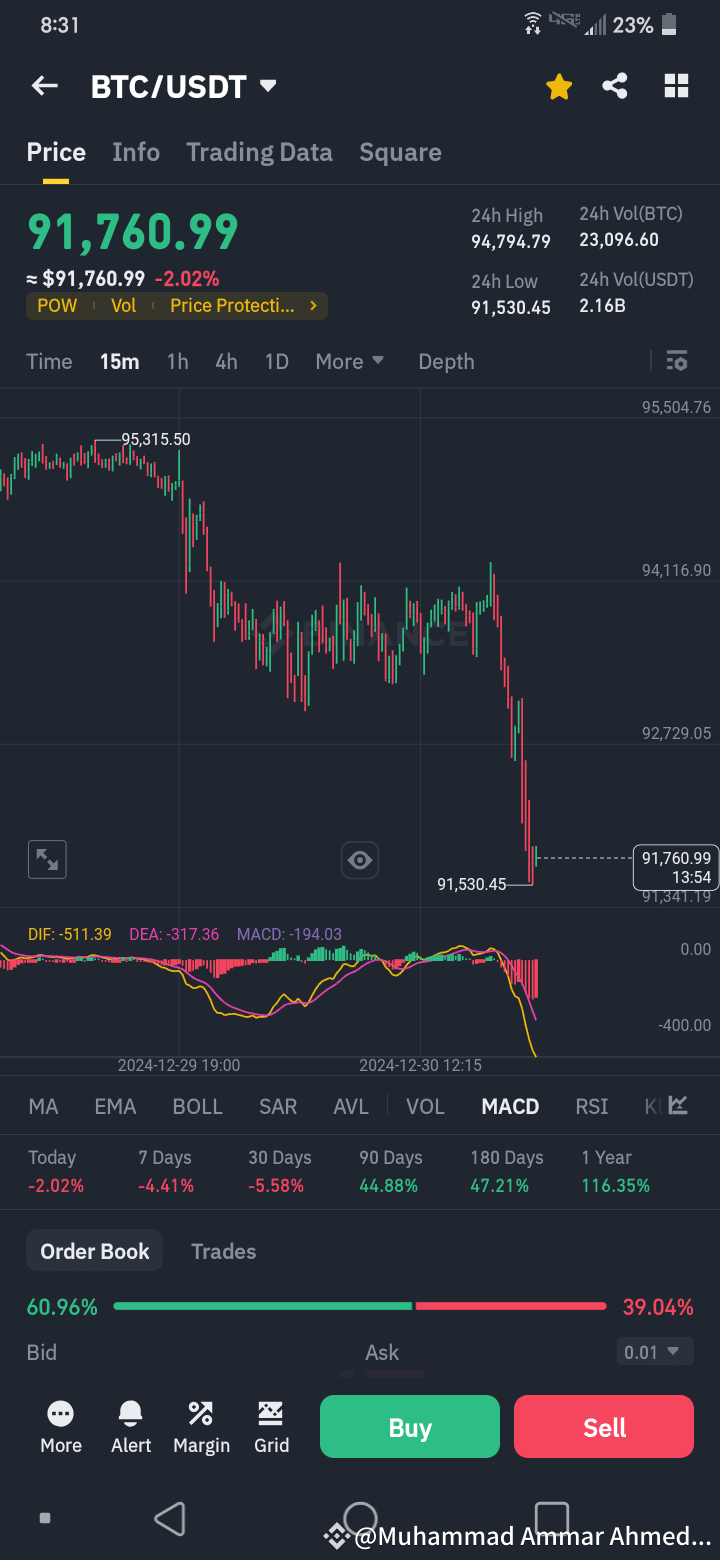The width and height of the screenshot is (720, 1560).
Task: Open chart layout options grid icon
Action: pos(676,86)
